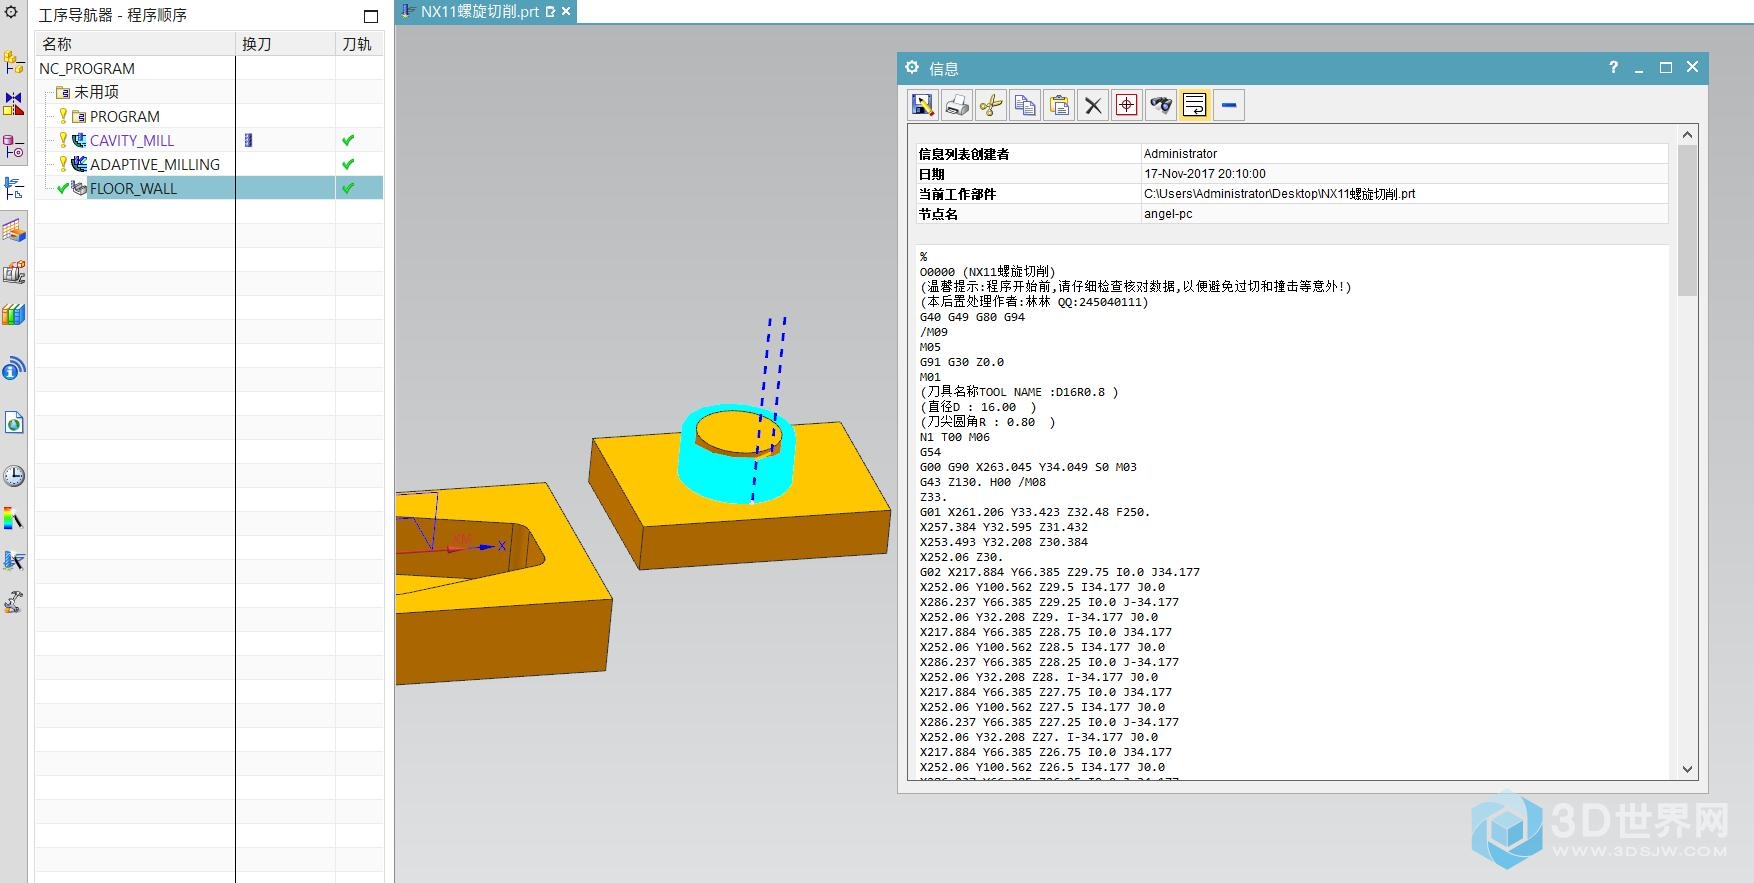Maximize the Information window
The image size is (1754, 883).
1666,67
